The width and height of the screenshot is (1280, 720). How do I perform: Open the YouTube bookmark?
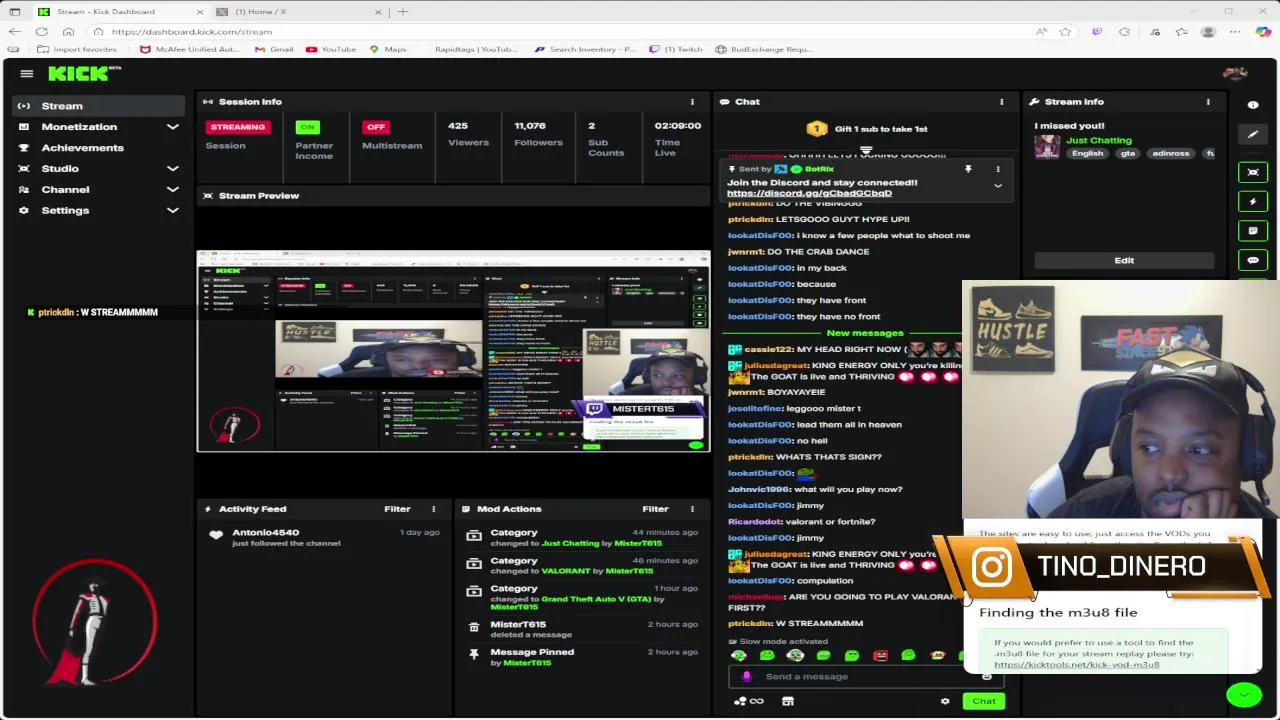coord(331,49)
